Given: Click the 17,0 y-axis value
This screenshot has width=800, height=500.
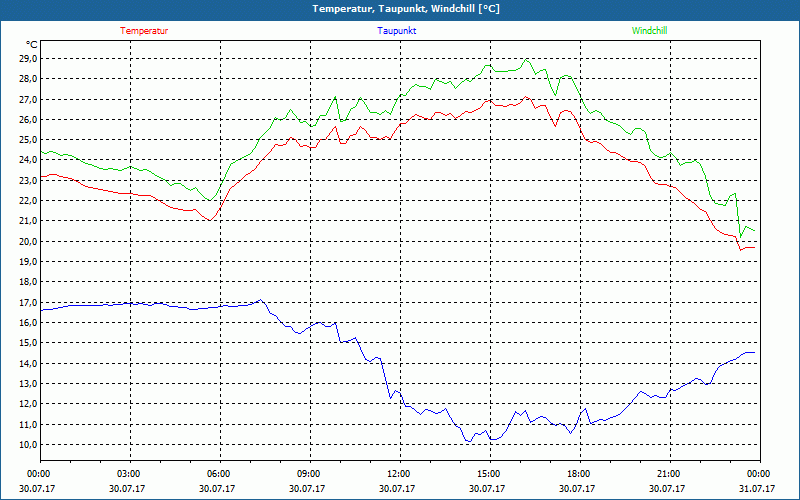Looking at the screenshot, I should [28, 302].
